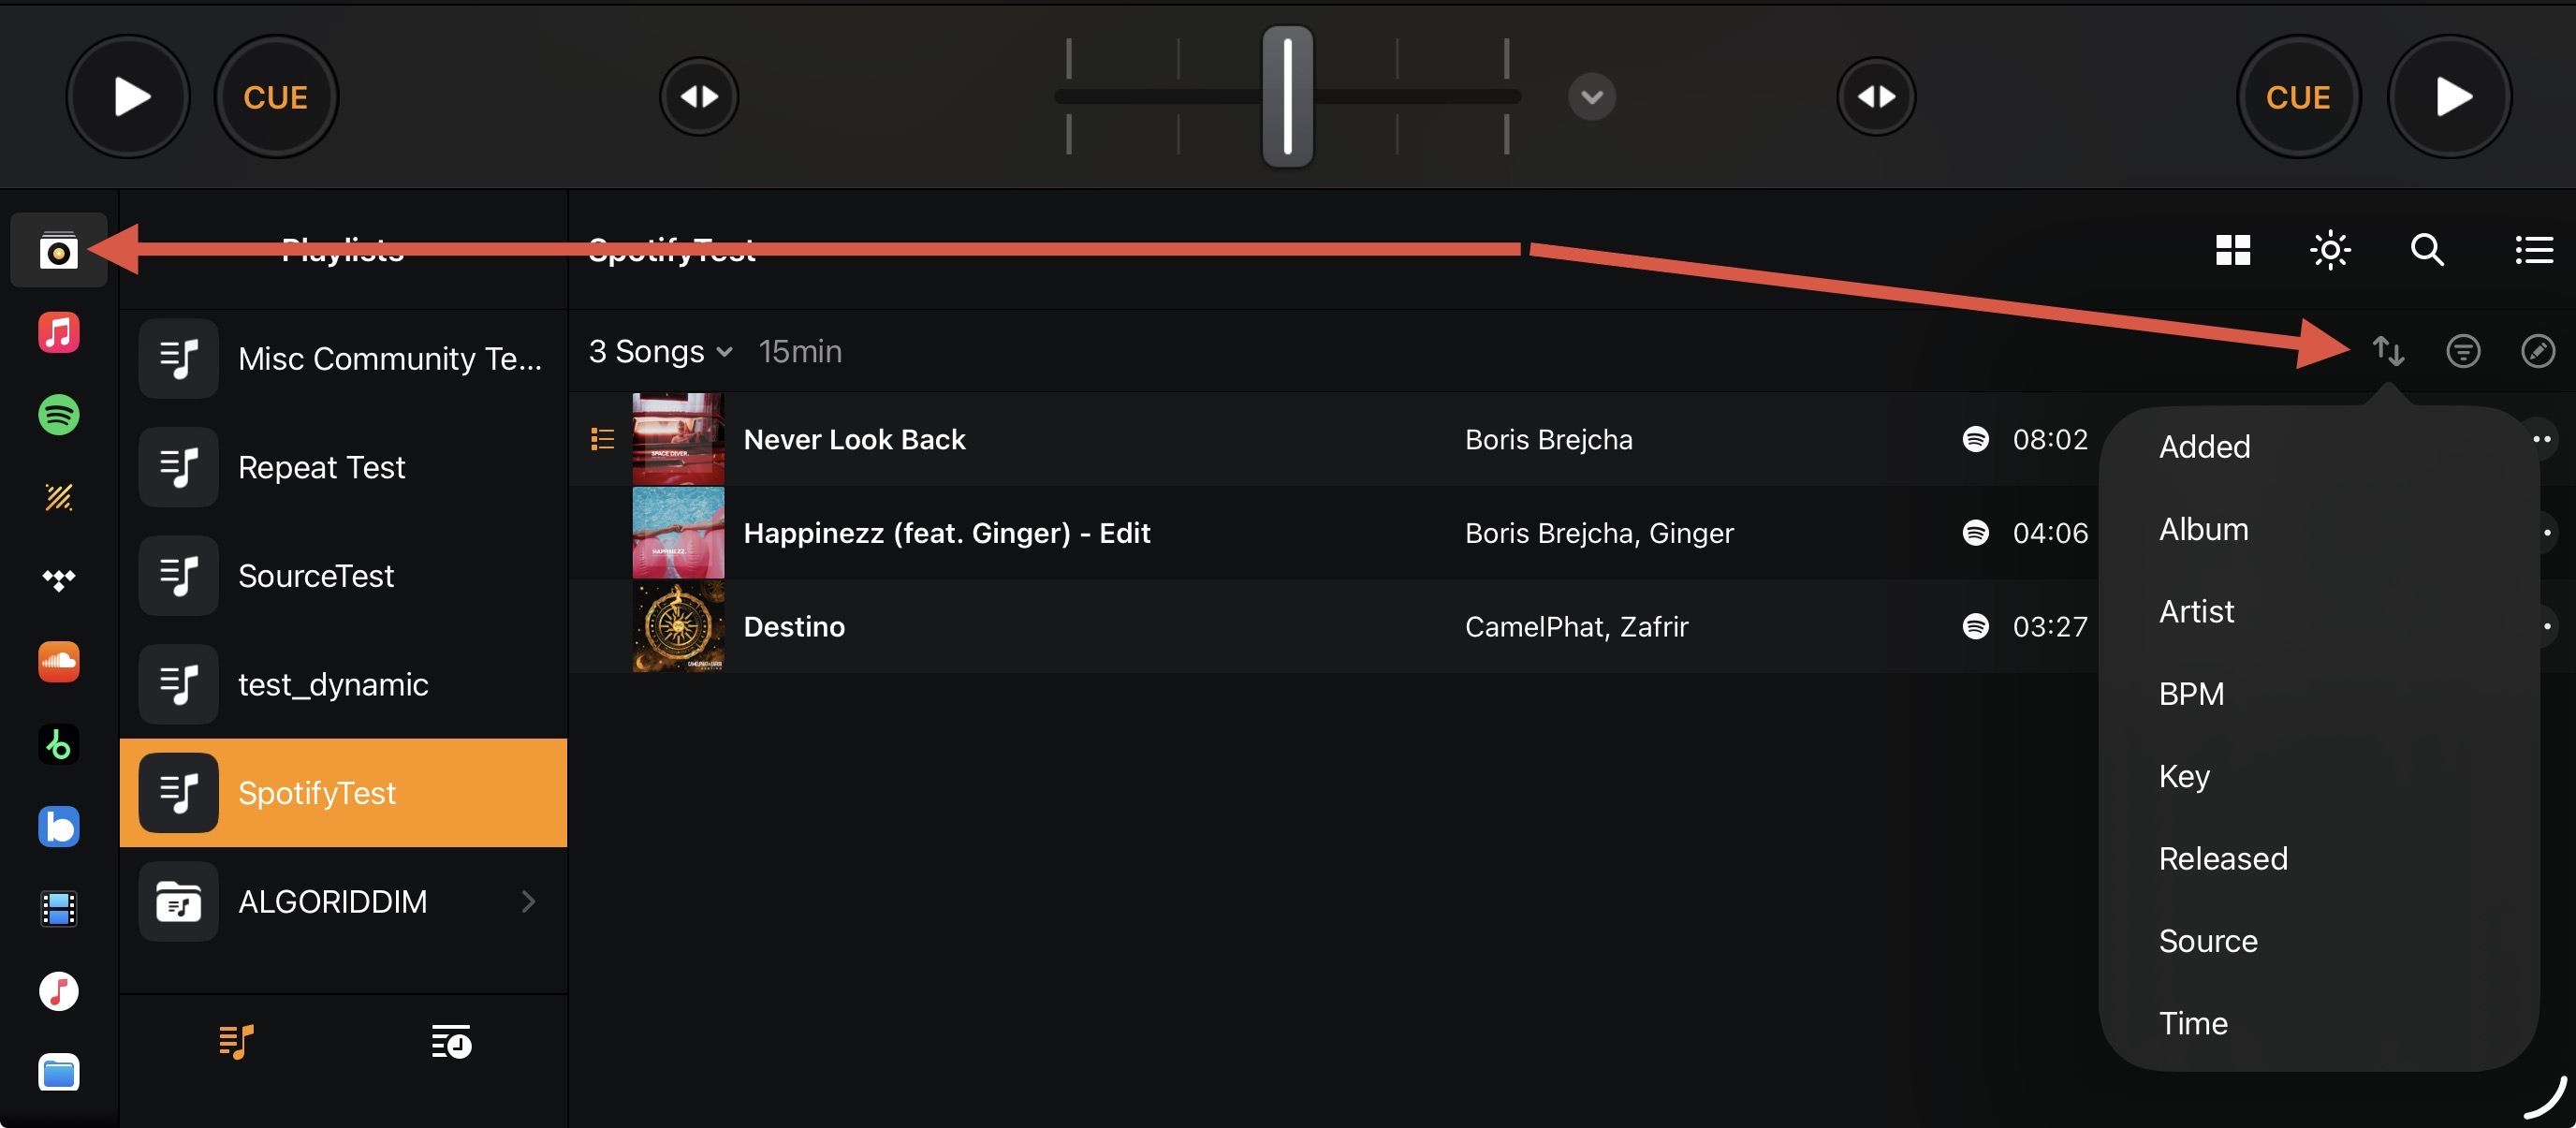The width and height of the screenshot is (2576, 1128).
Task: Expand the ALGORIDDIM folder chevron
Action: [528, 901]
